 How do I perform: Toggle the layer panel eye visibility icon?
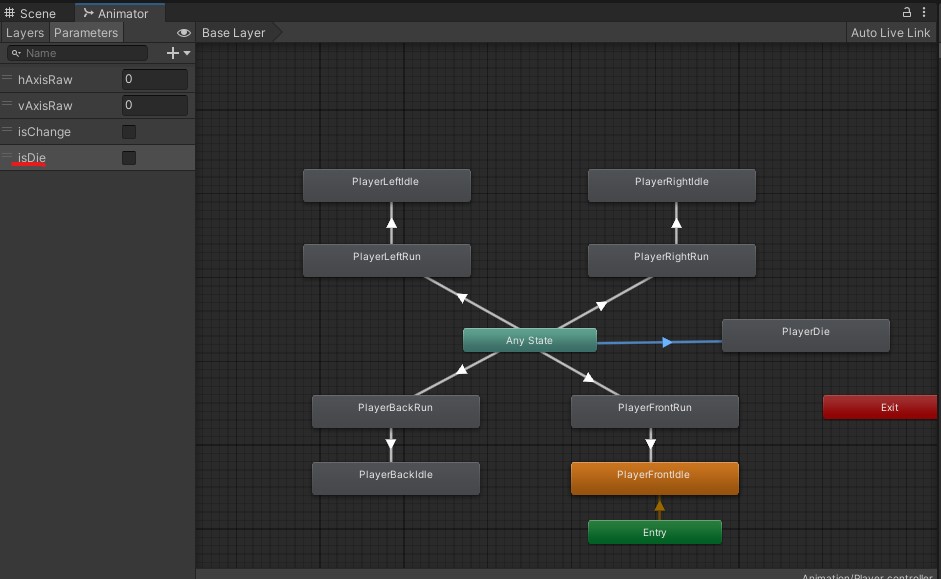[184, 32]
